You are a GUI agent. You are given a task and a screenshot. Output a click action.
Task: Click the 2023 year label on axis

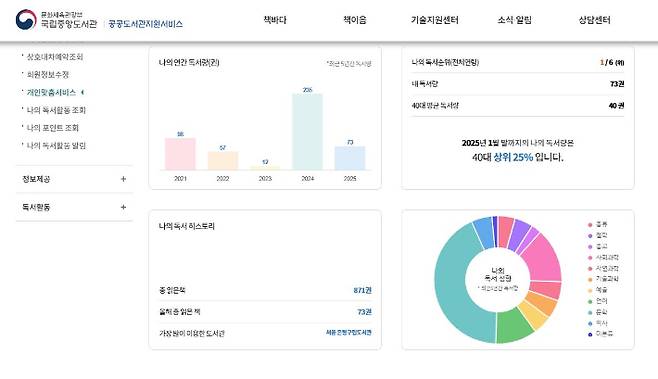(x=265, y=178)
